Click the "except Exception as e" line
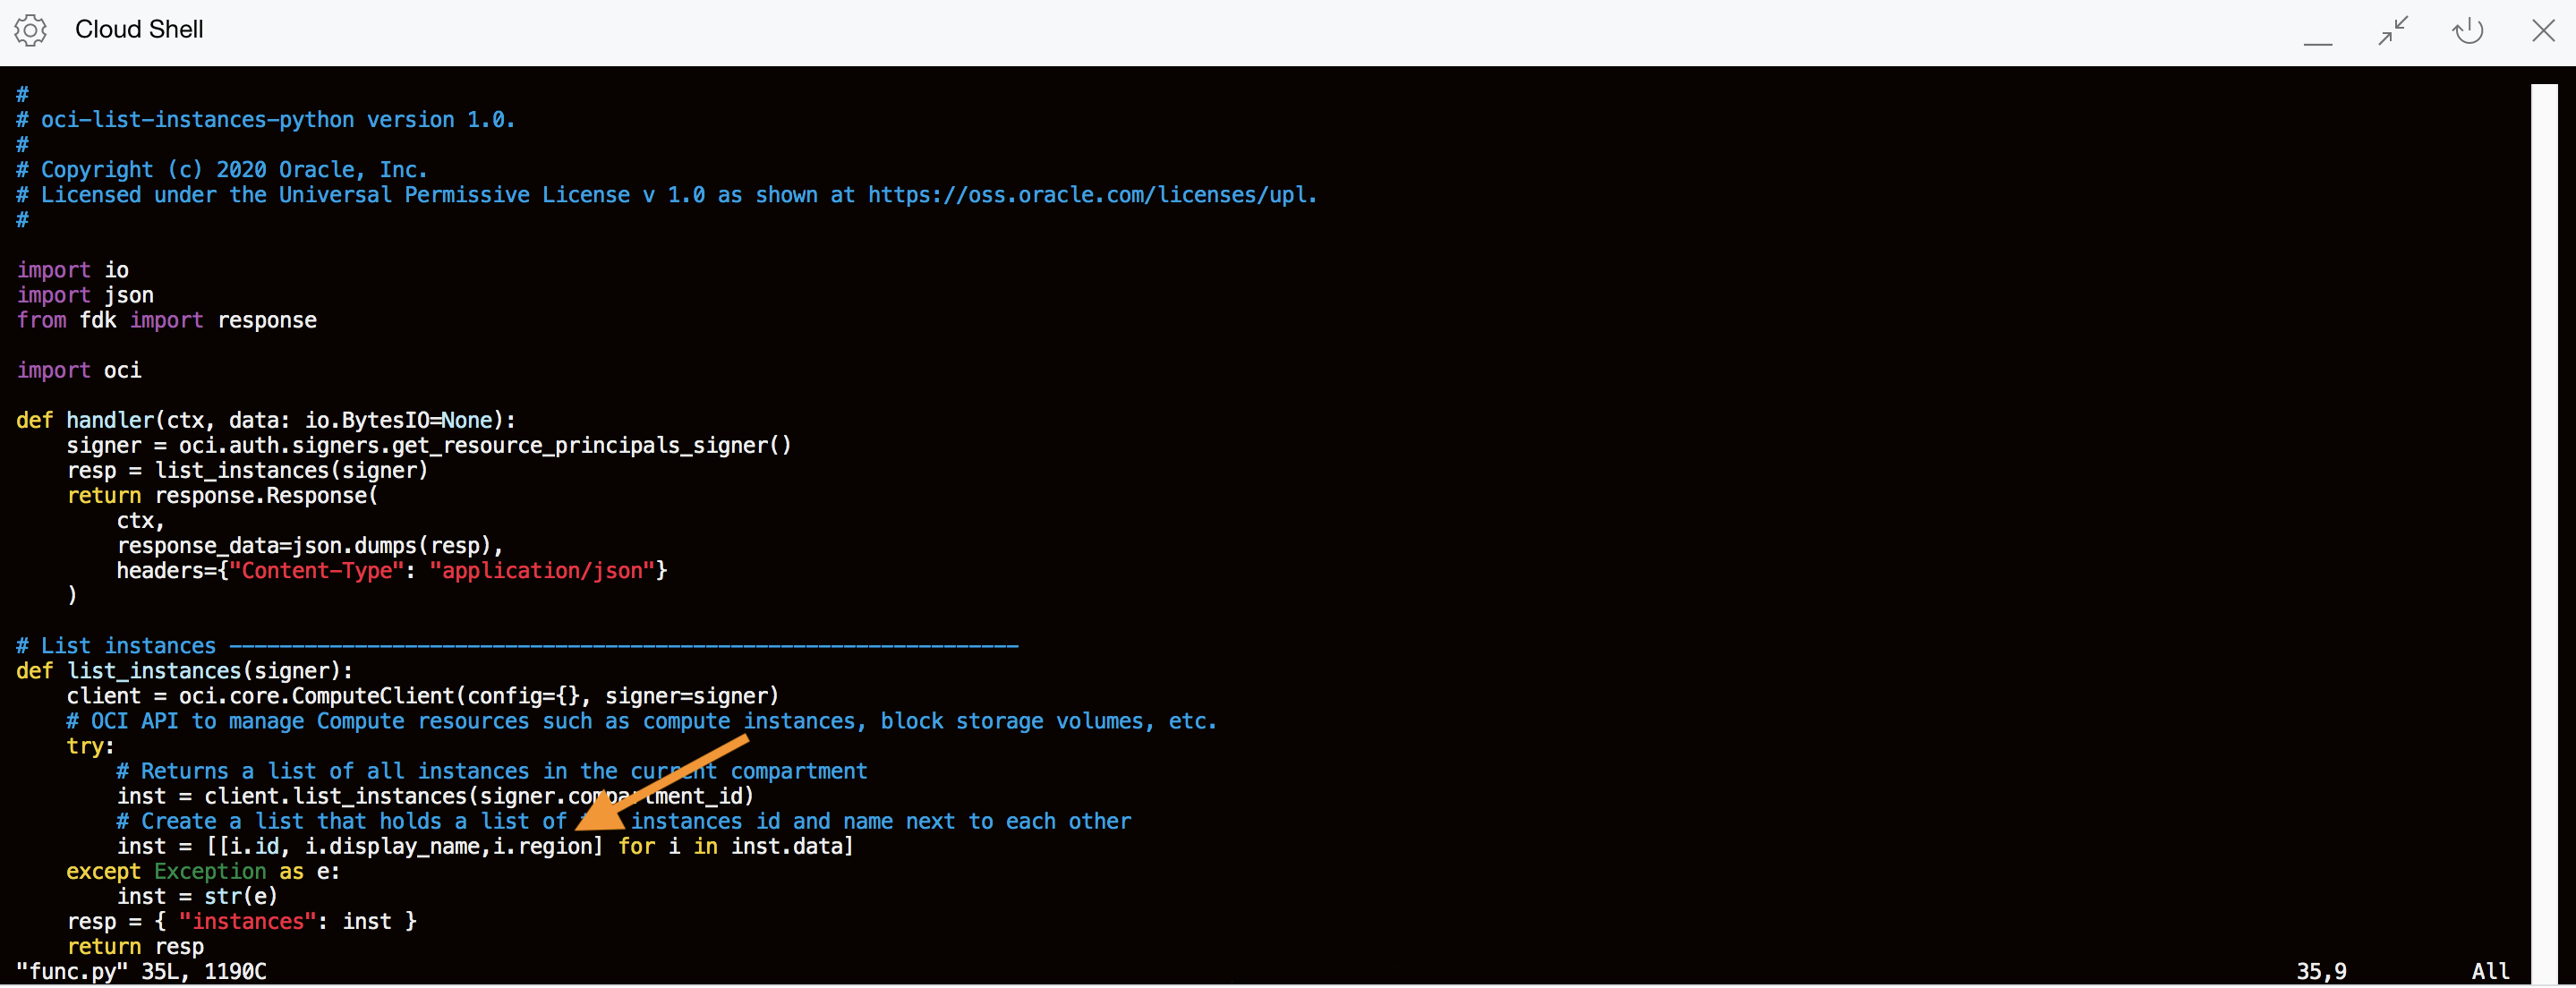 click(203, 872)
